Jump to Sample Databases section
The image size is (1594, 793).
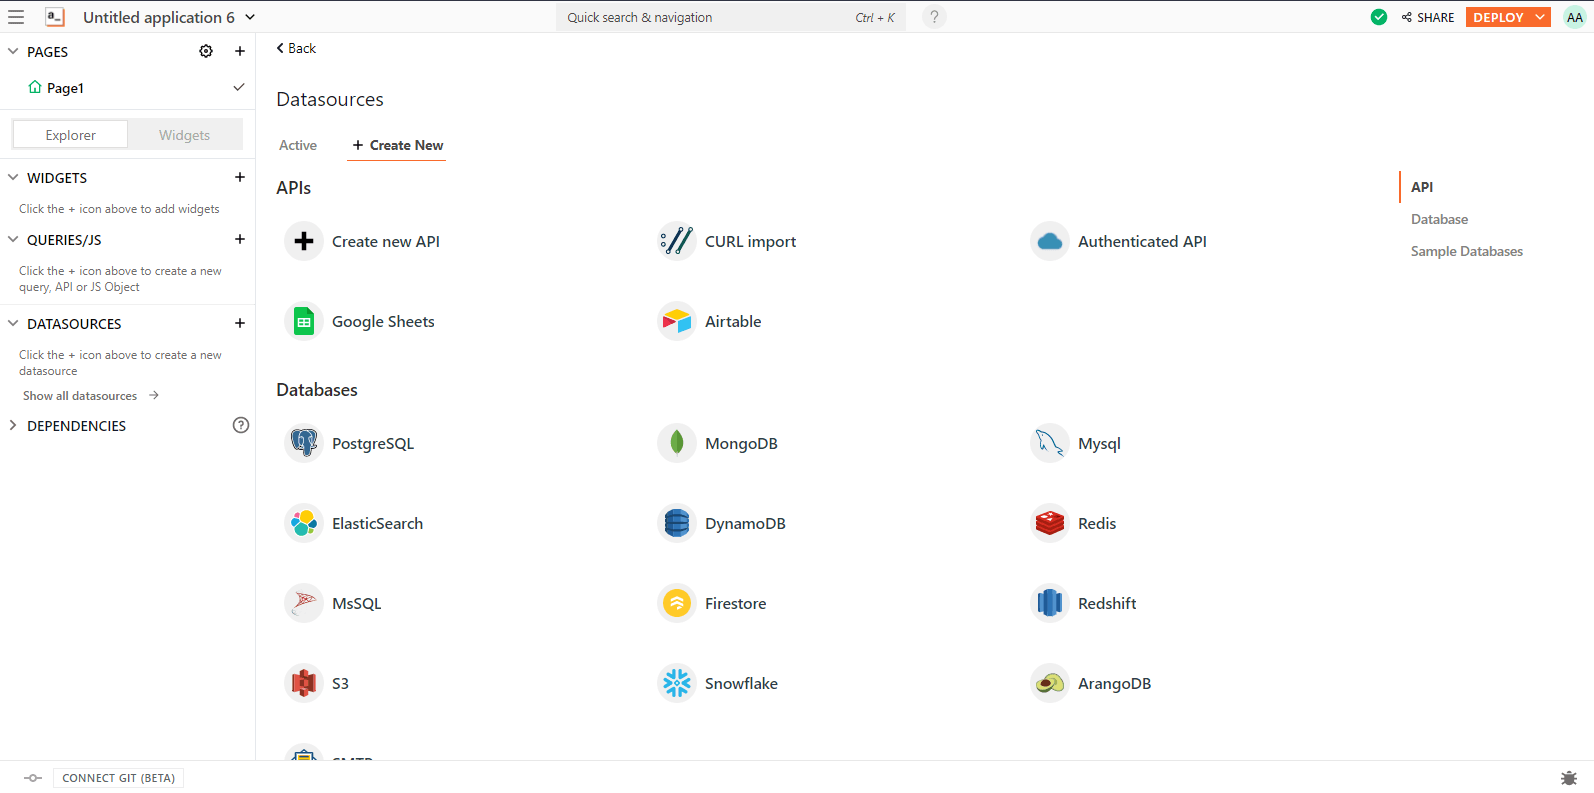click(1466, 251)
